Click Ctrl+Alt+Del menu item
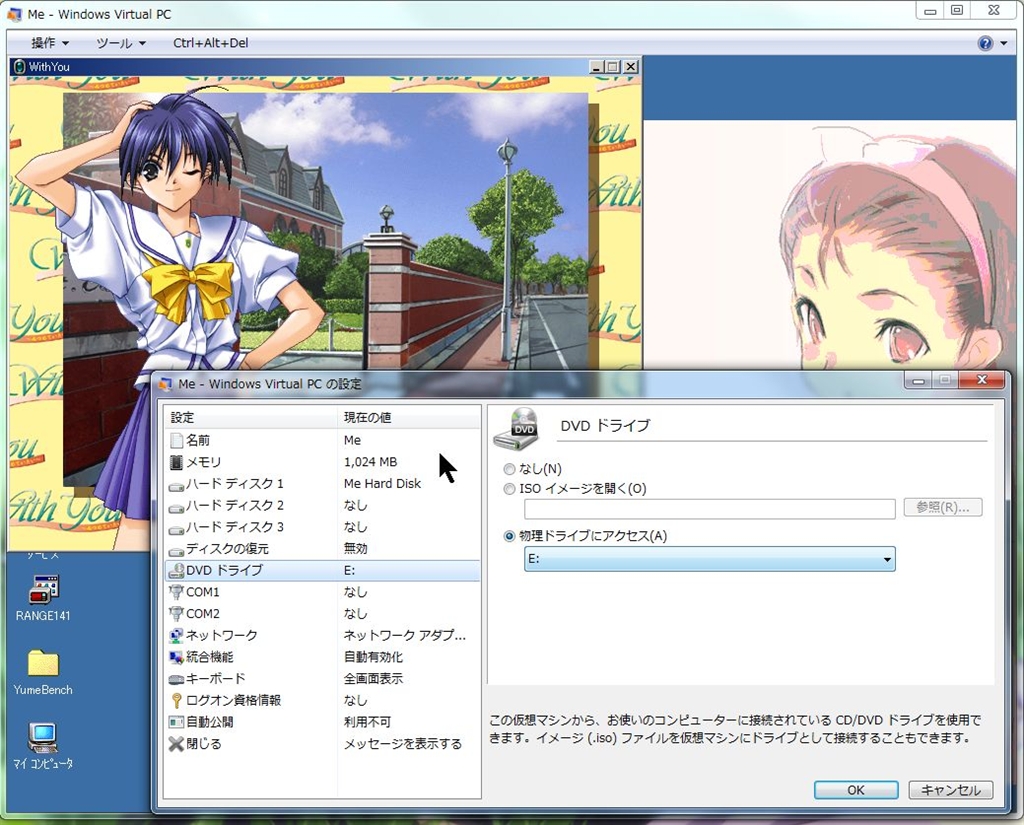This screenshot has height=825, width=1024. [x=209, y=43]
